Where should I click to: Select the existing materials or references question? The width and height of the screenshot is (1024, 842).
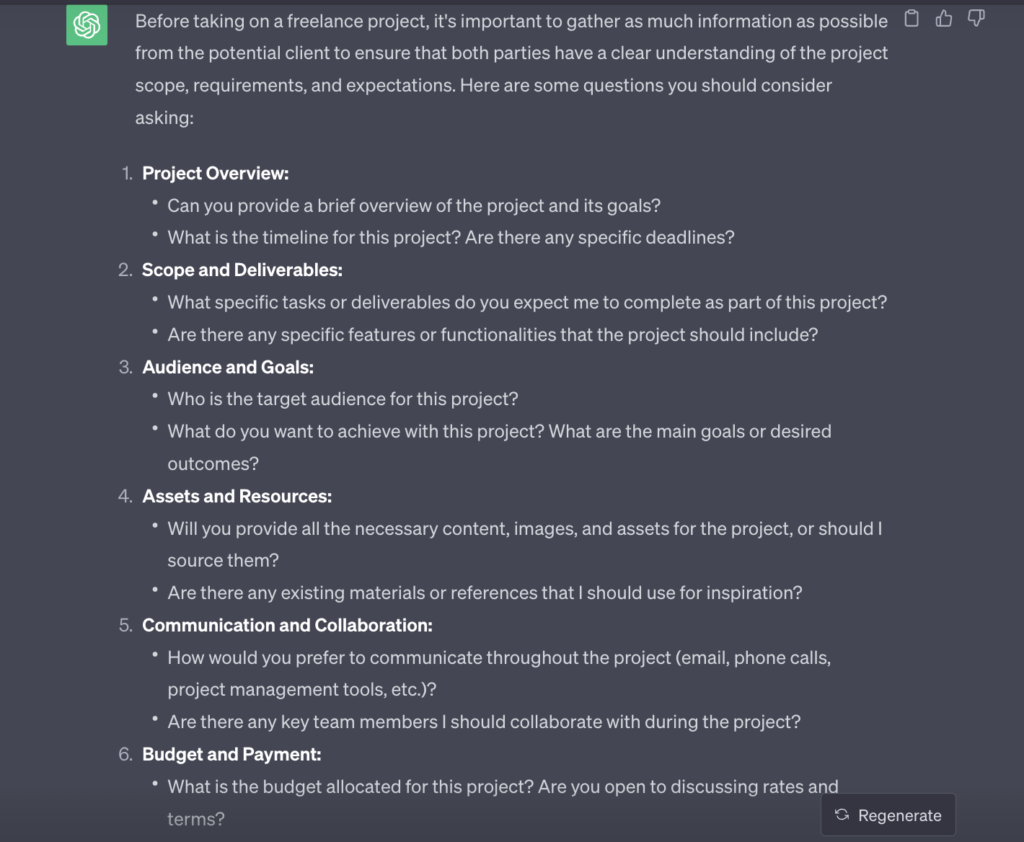click(x=485, y=593)
